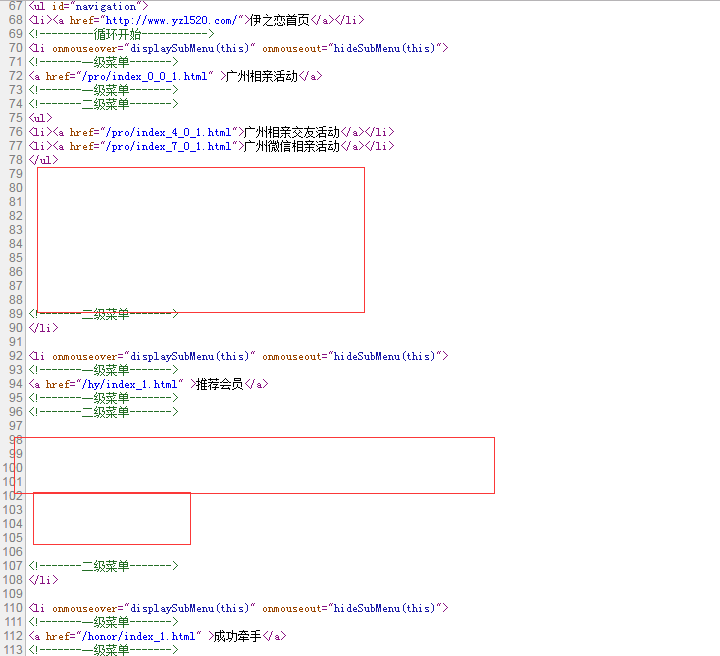Click the ul id="navigation" tag on line 67
Viewport: 720px width, 656px height.
(x=88, y=6)
